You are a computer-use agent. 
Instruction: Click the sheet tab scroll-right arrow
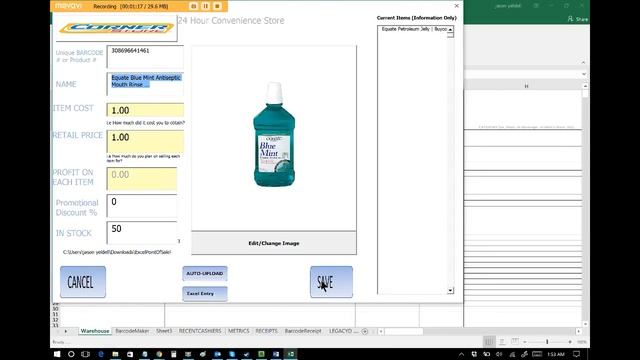click(66, 331)
